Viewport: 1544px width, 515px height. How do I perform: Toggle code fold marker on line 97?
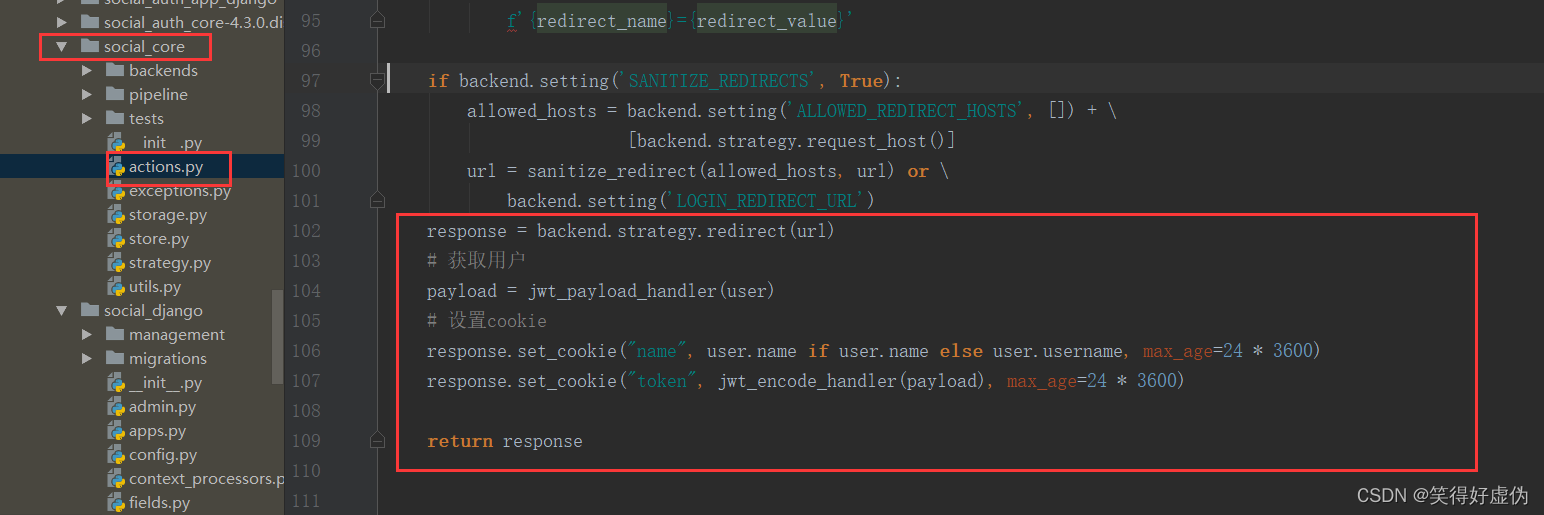[x=377, y=80]
